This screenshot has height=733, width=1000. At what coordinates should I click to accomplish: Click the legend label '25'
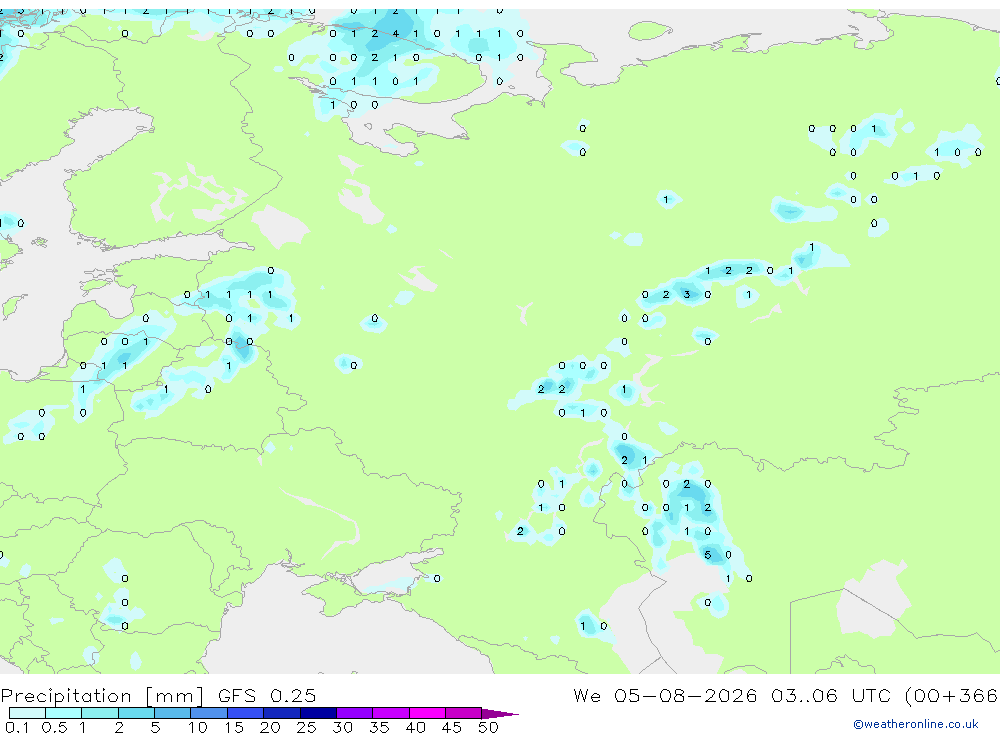point(306,727)
